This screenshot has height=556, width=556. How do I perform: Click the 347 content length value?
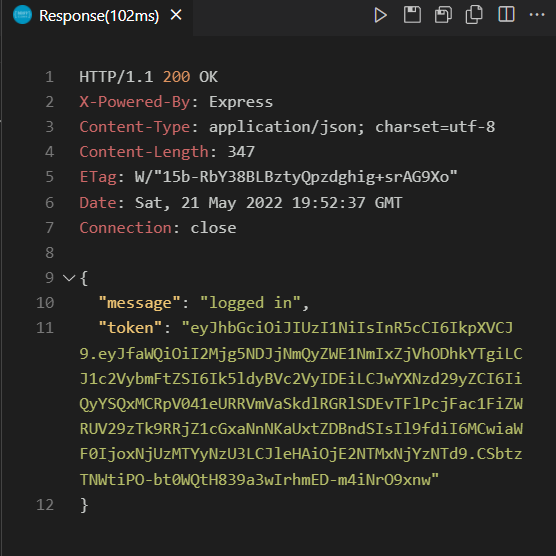pyautogui.click(x=241, y=152)
